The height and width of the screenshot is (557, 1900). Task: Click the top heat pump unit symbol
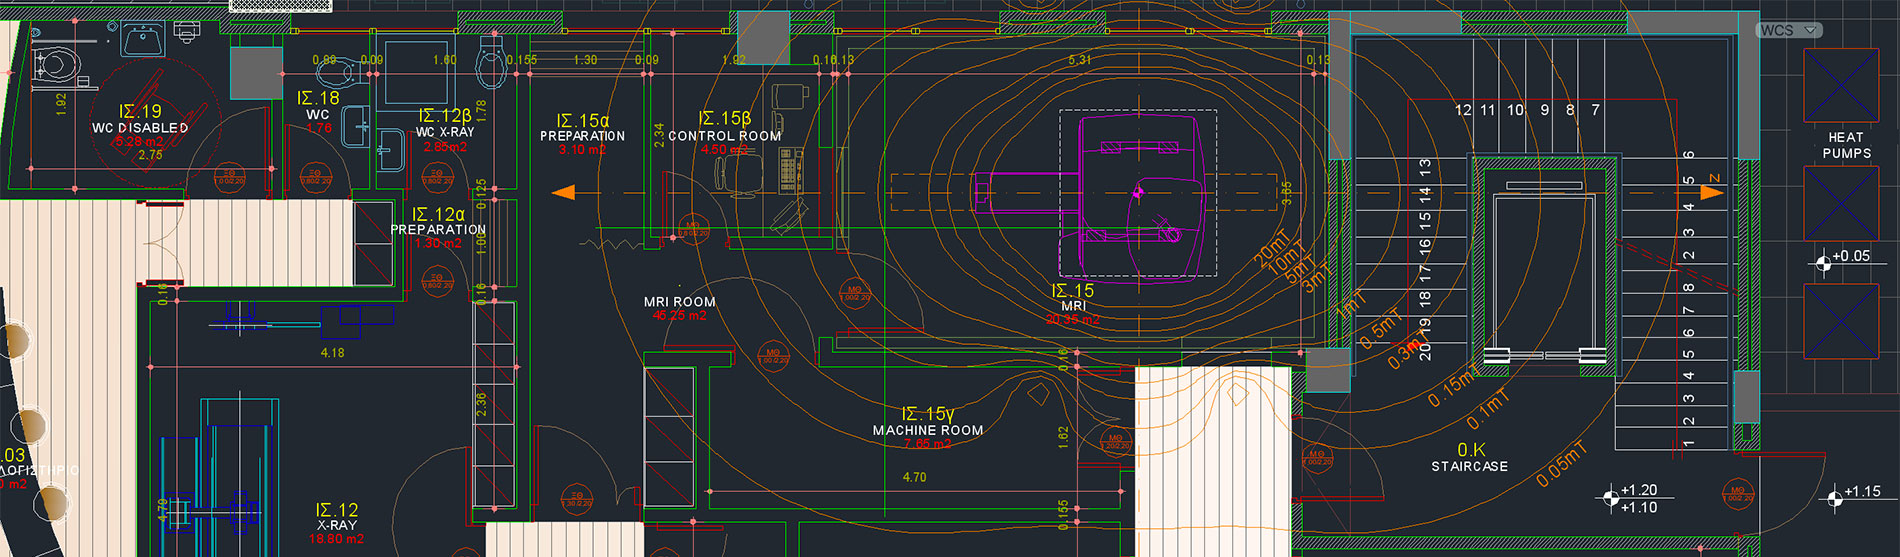pos(1840,85)
